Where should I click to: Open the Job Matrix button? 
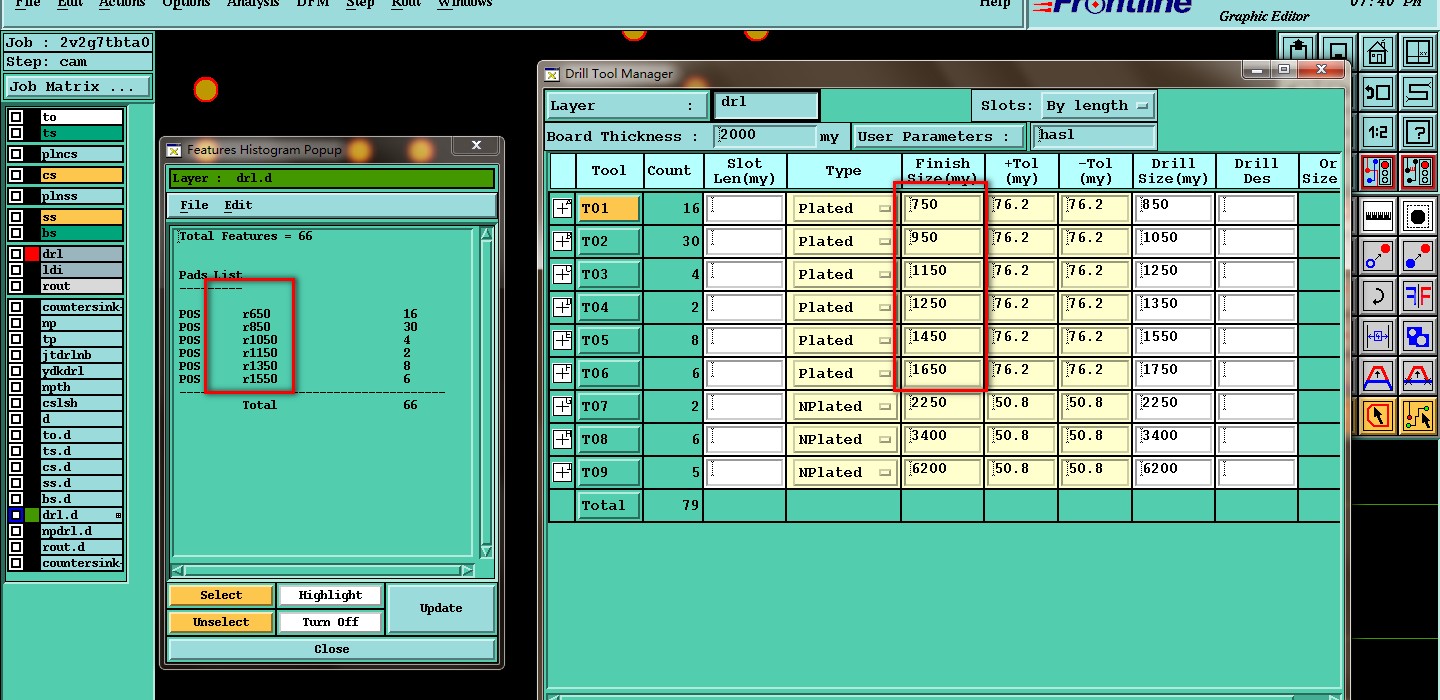click(78, 87)
